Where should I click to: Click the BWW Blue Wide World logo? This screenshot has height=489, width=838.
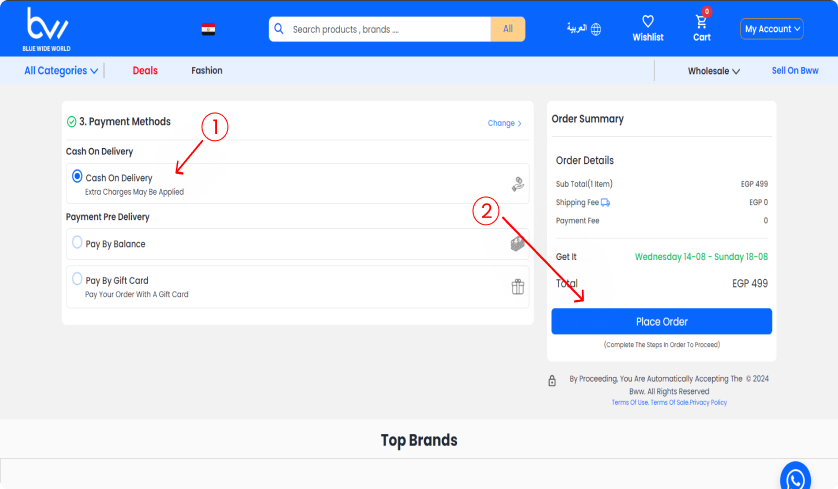pos(46,29)
